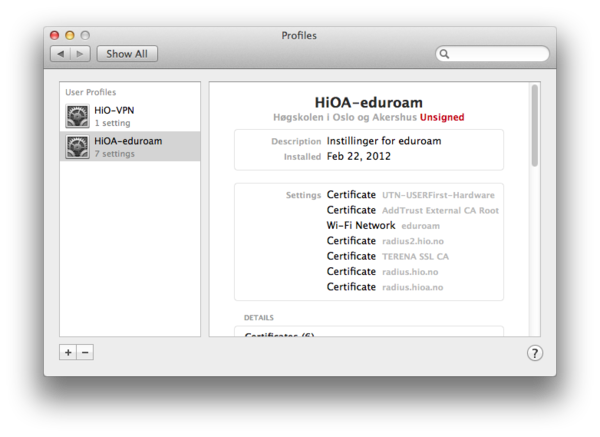Click the Wi-Fi Network eduroam setting
This screenshot has height=437, width=600.
tap(383, 226)
